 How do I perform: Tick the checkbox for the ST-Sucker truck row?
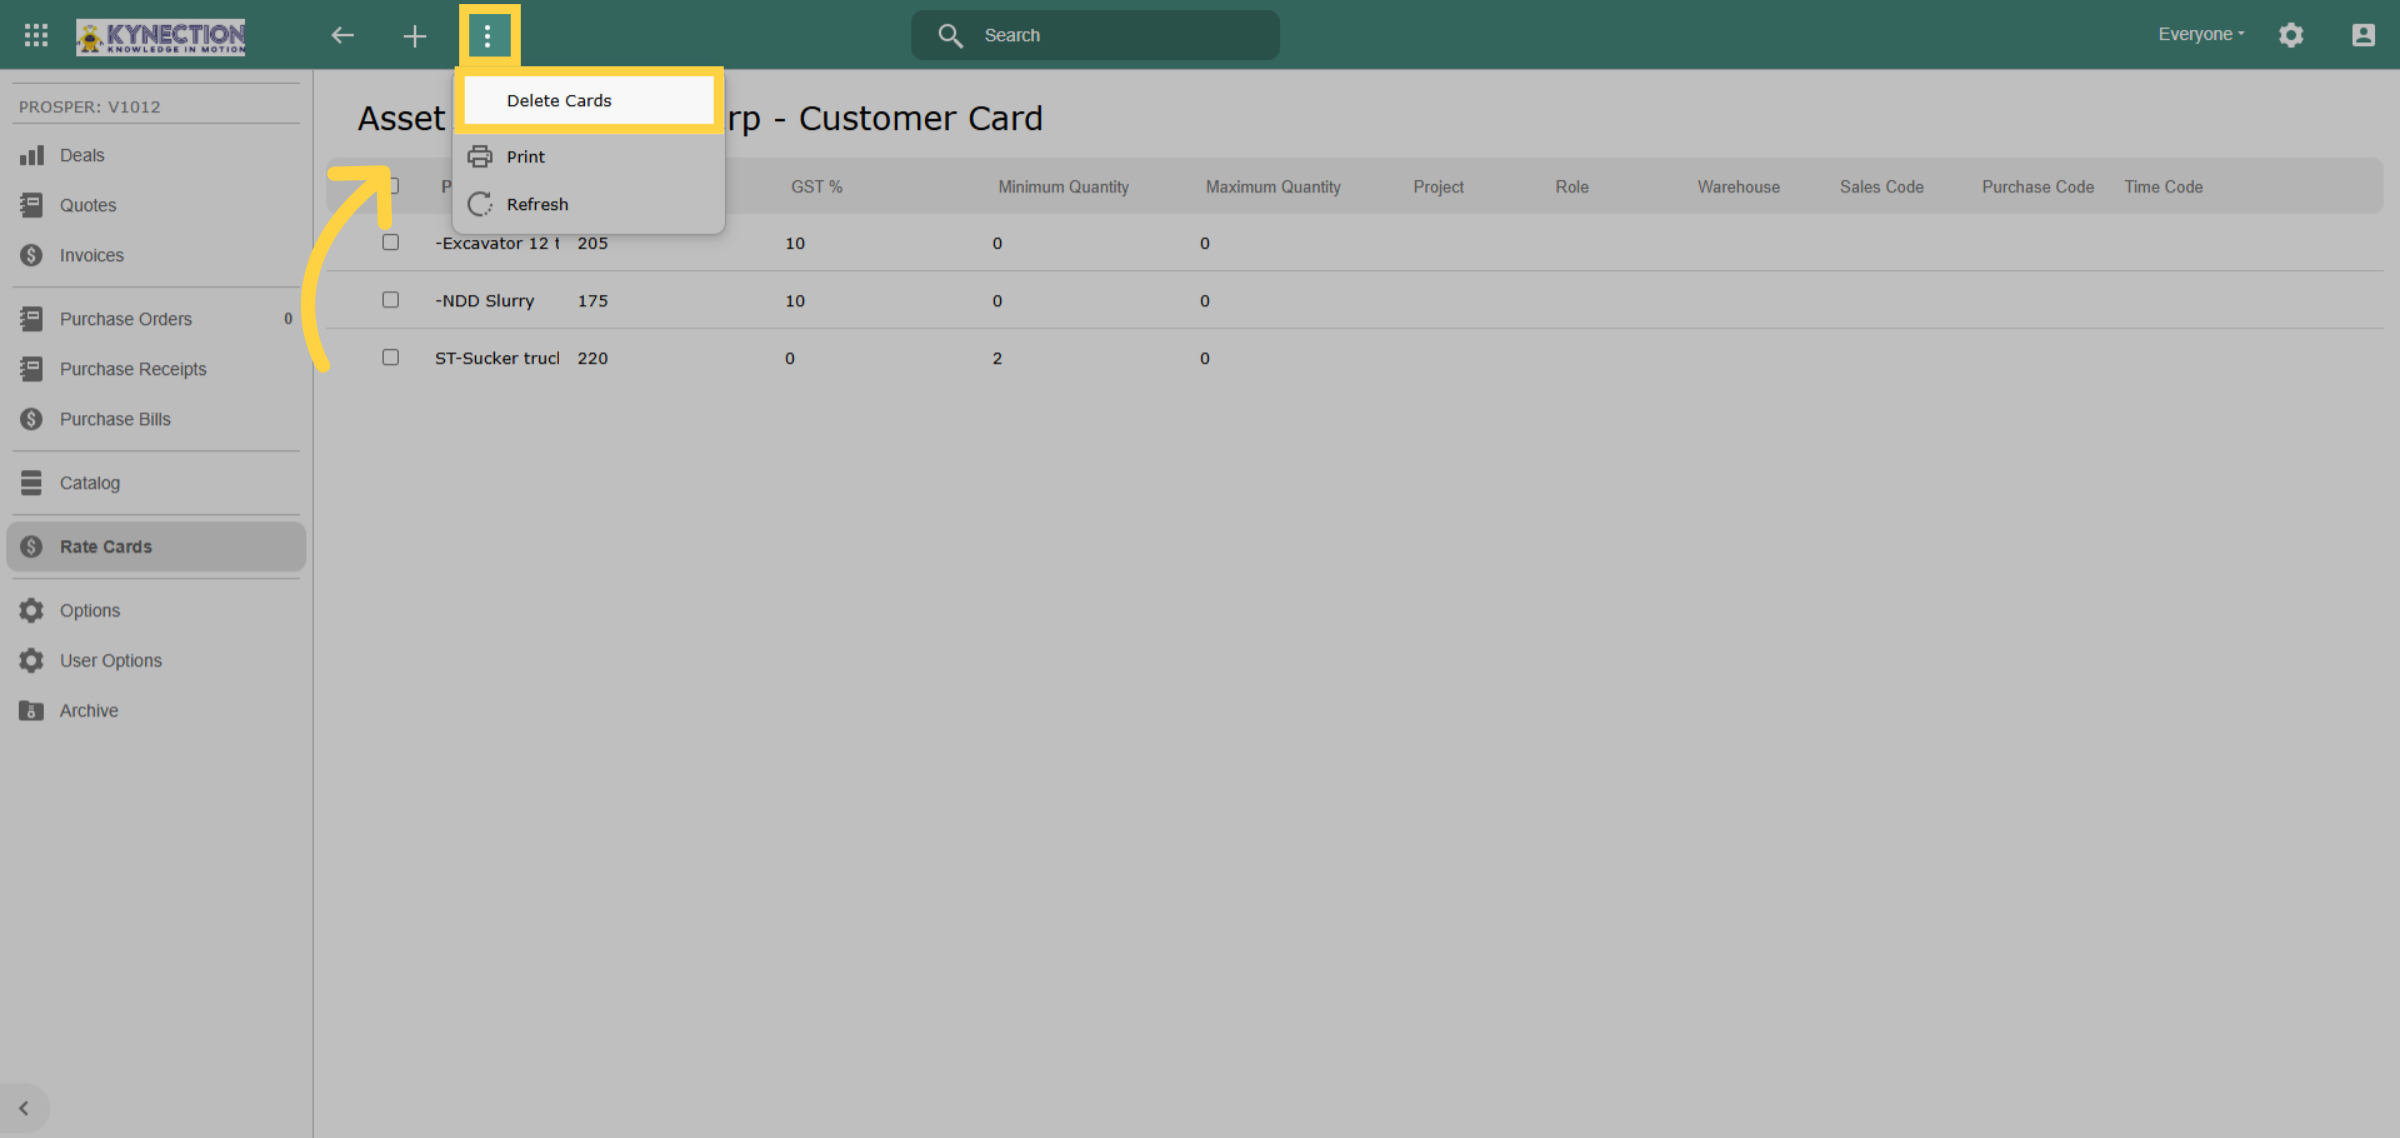390,357
